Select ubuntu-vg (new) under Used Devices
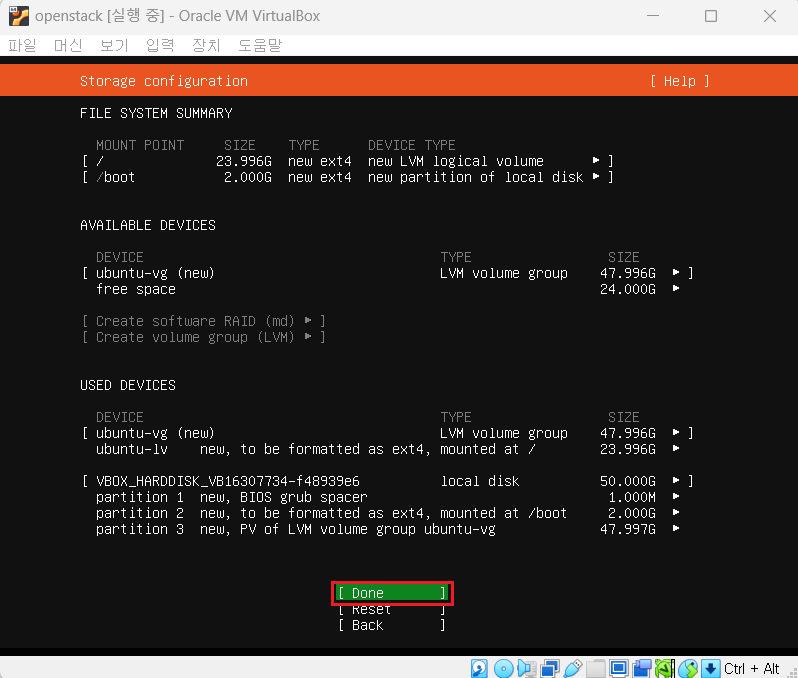 [387, 433]
